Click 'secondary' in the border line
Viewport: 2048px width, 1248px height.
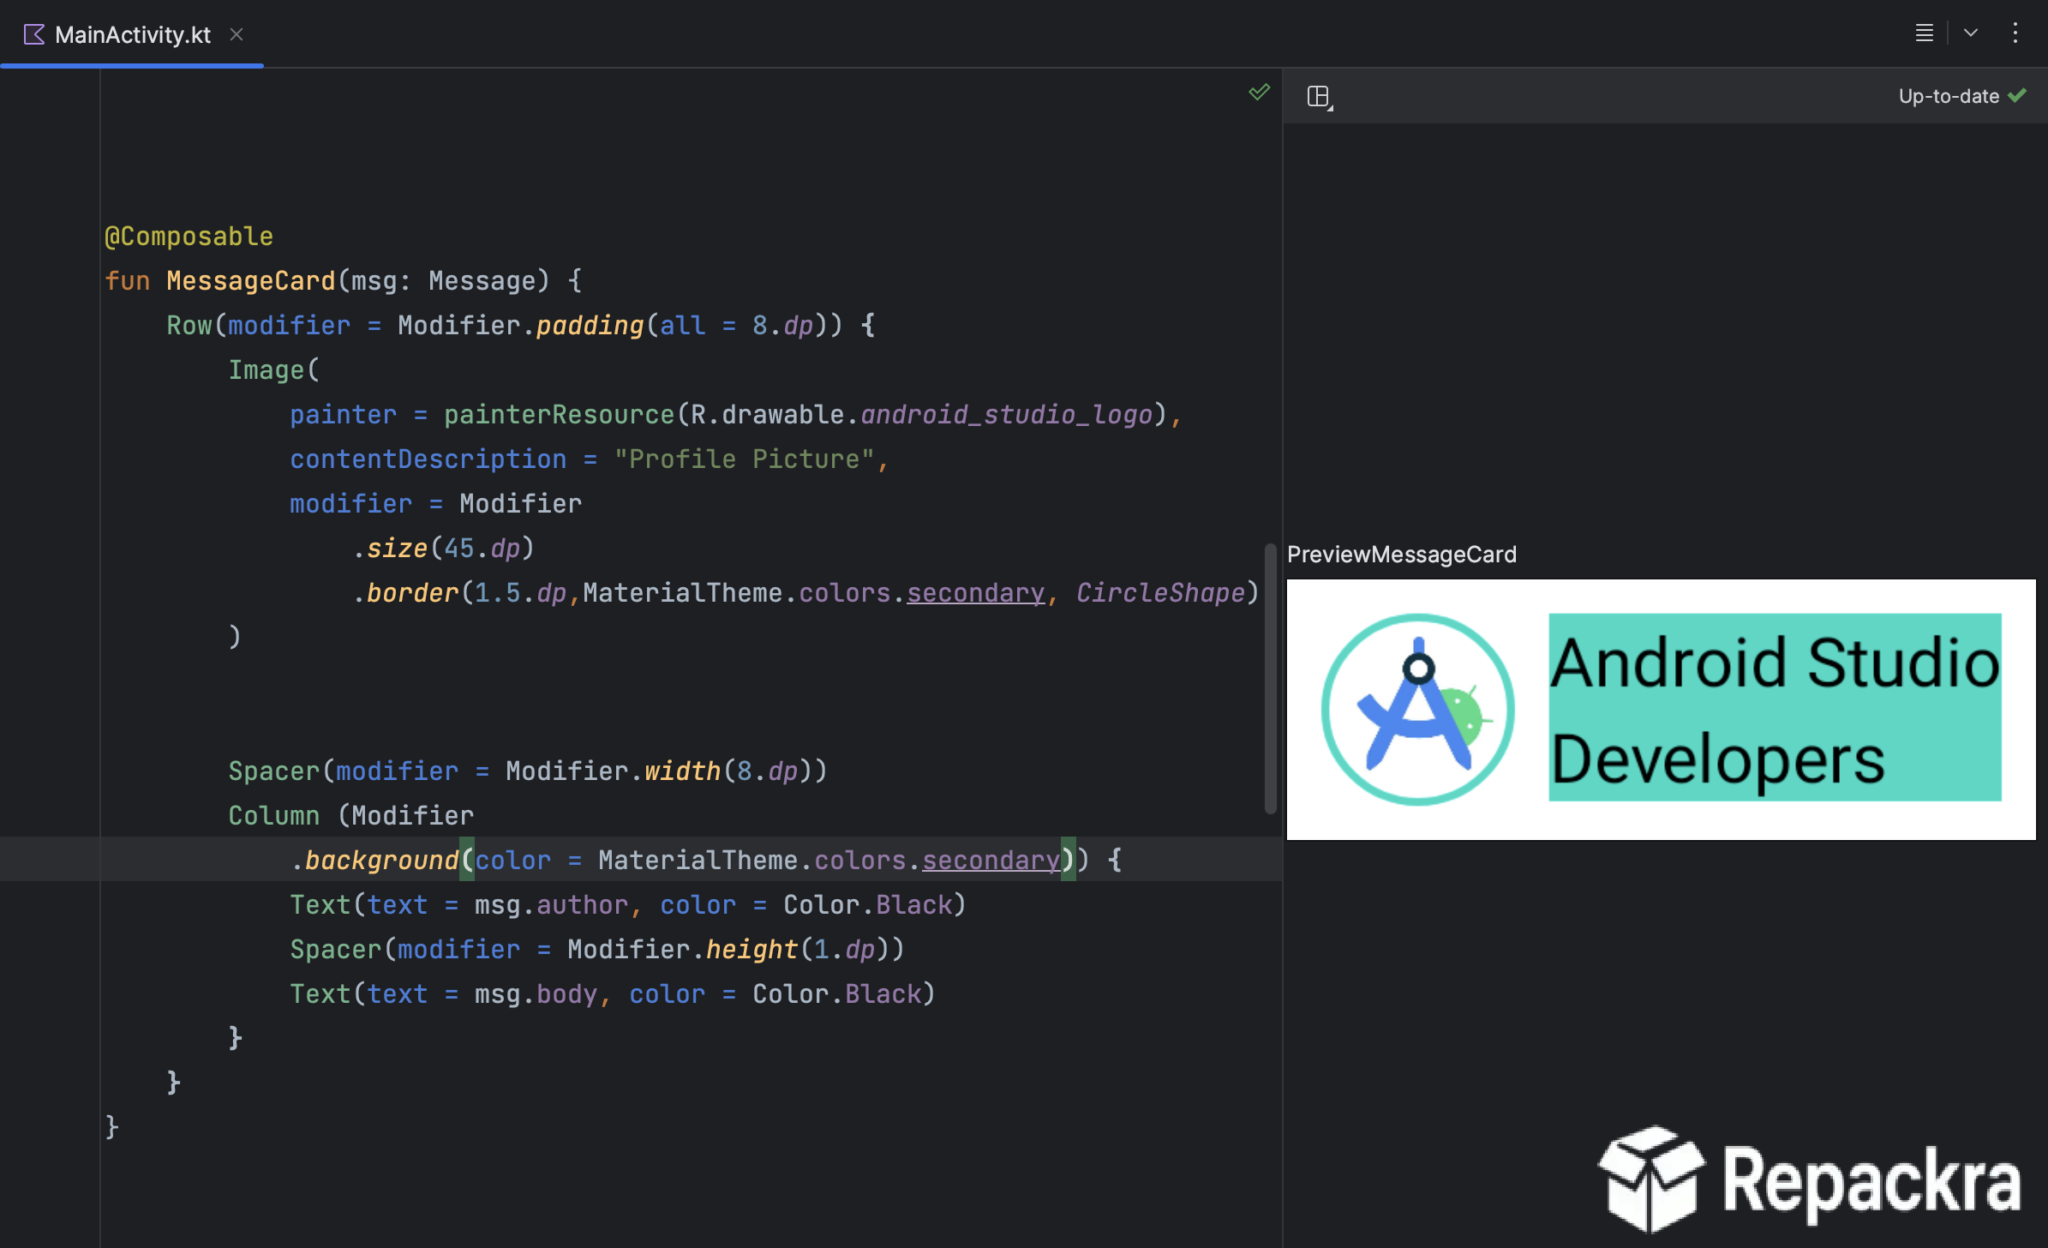click(x=976, y=593)
